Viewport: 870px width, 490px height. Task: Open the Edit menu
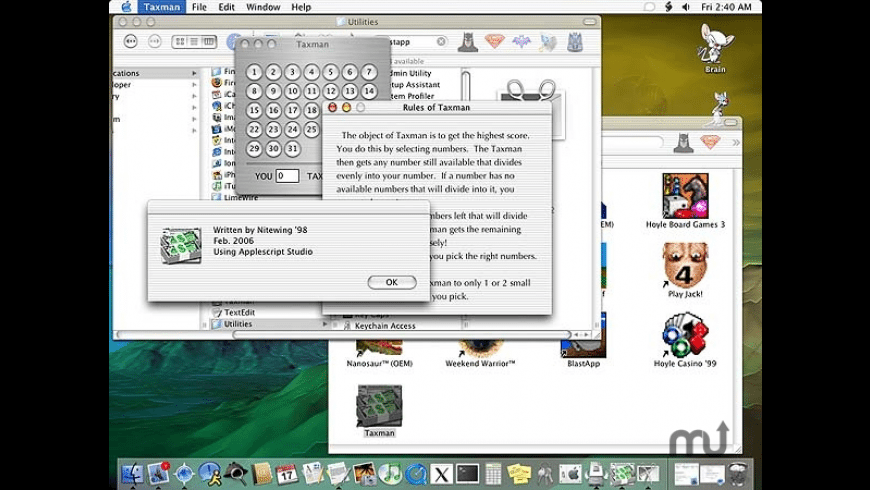[226, 7]
